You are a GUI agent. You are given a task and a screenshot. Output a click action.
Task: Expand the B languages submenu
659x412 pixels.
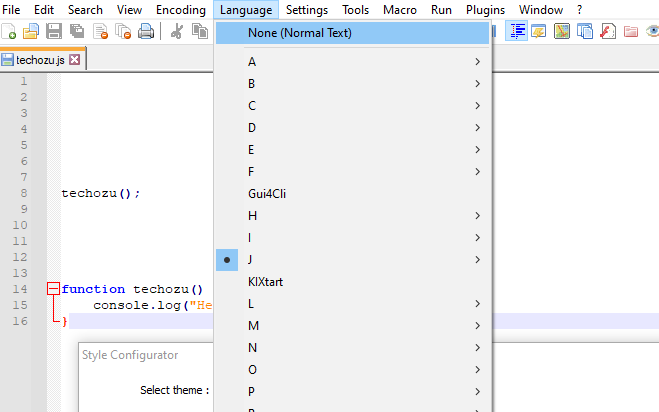click(x=352, y=84)
